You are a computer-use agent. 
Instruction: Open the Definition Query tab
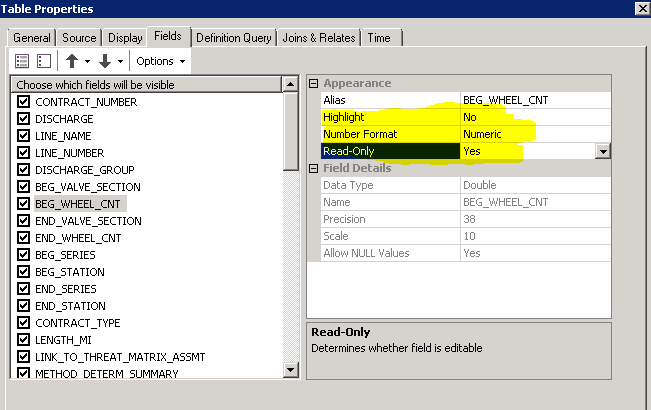pos(234,38)
